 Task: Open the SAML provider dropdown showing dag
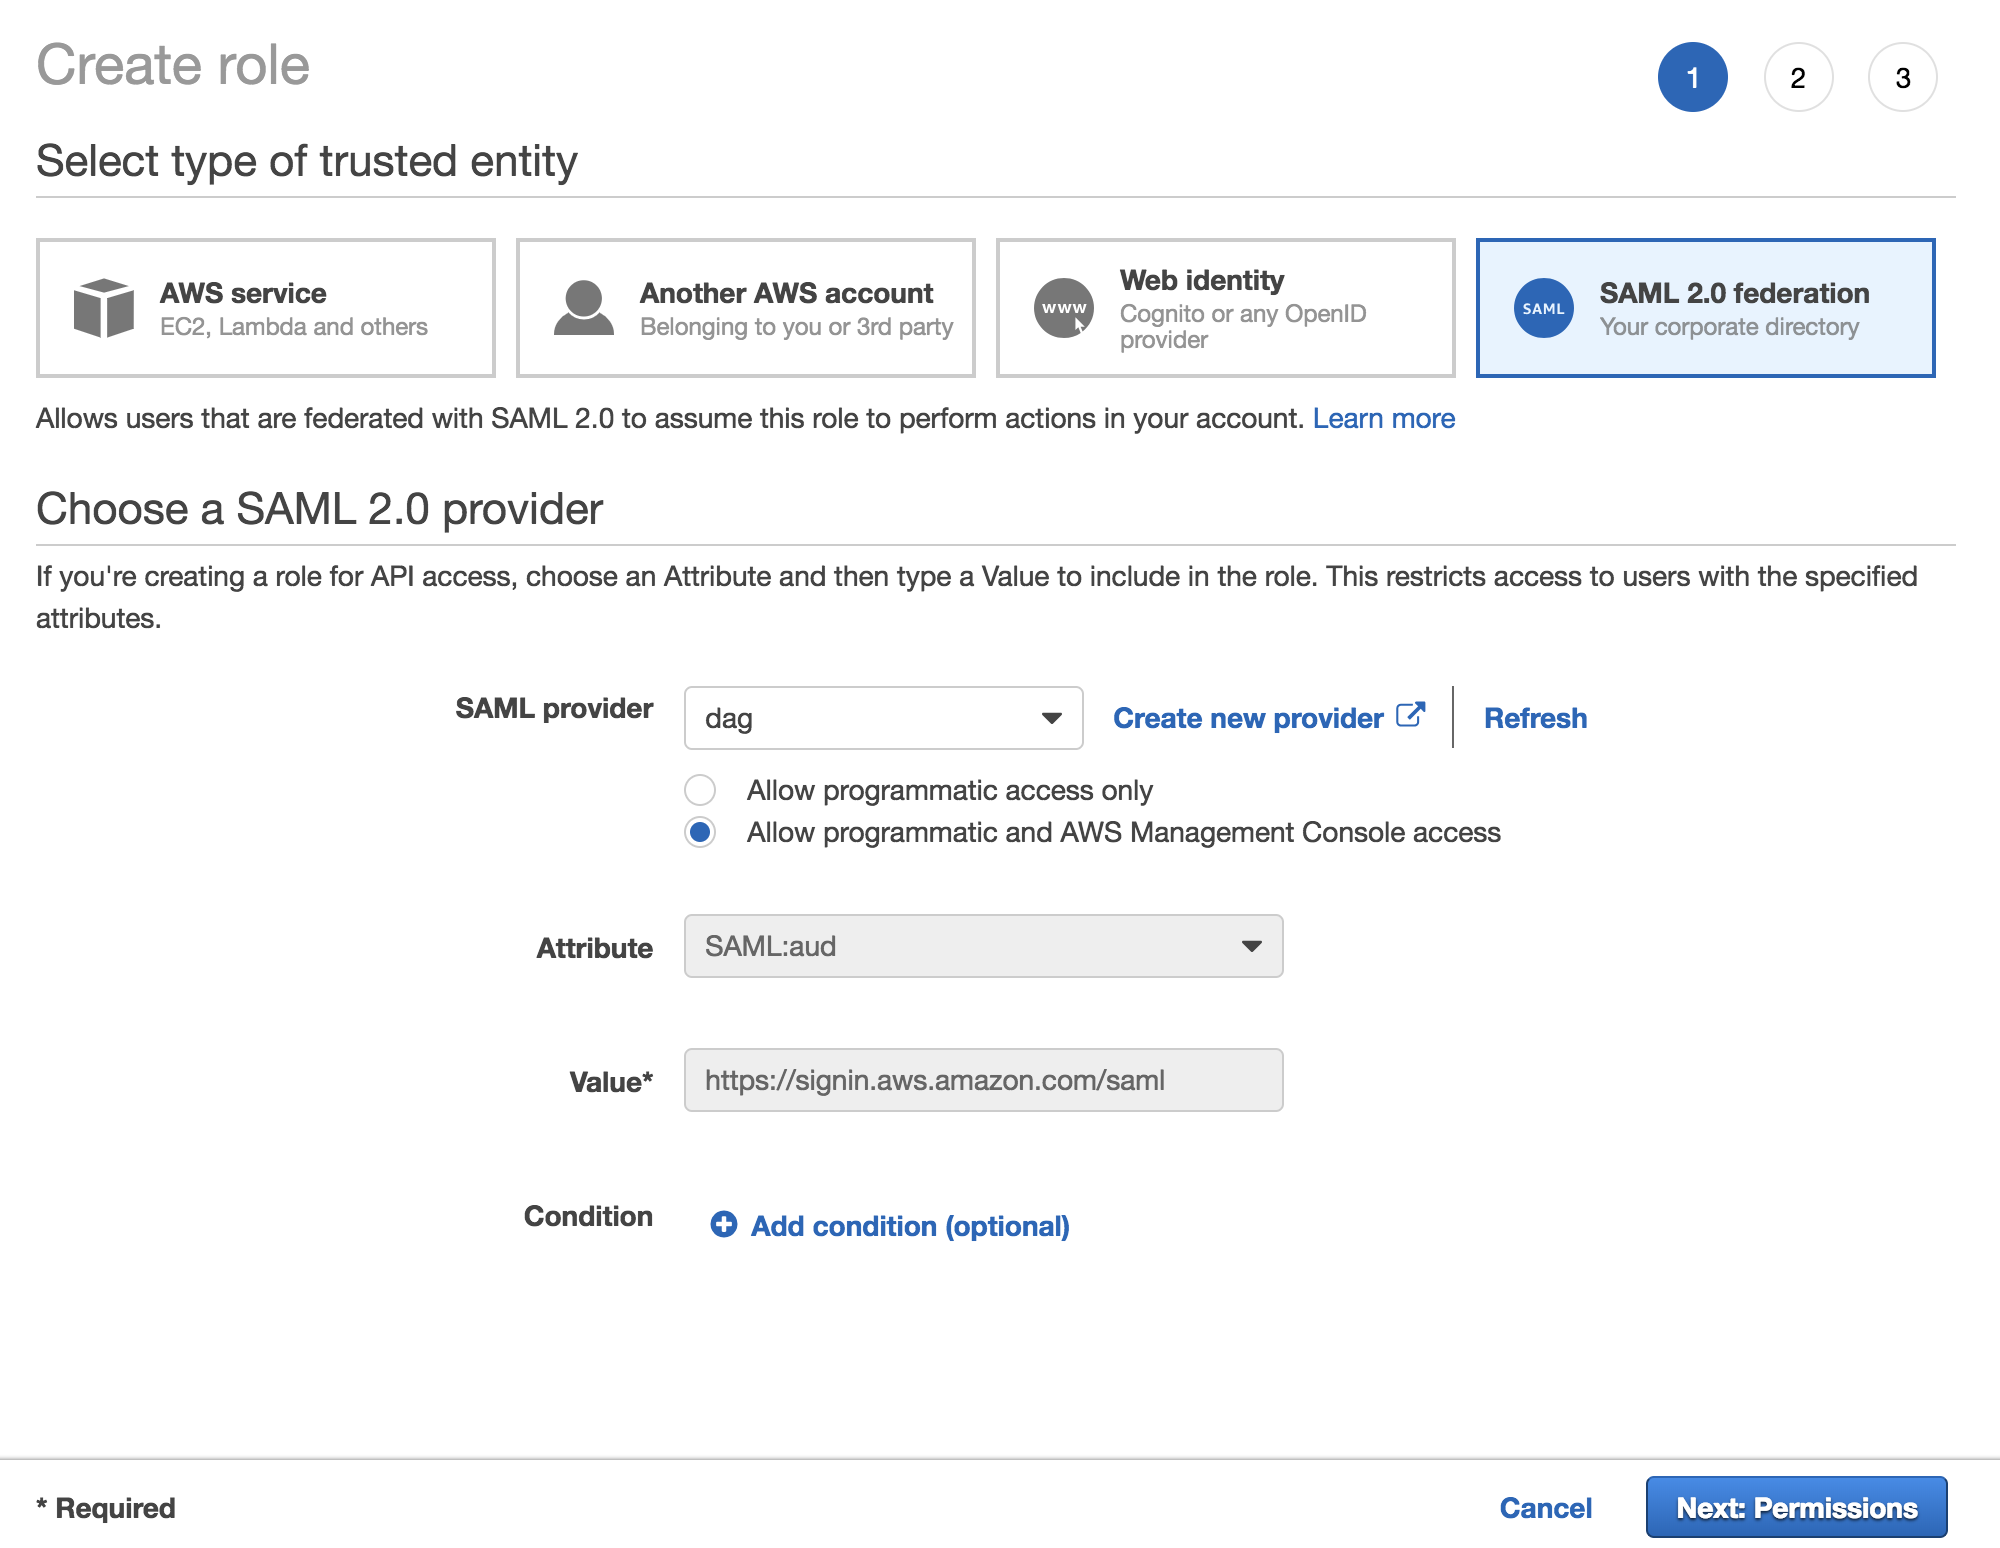click(x=882, y=717)
